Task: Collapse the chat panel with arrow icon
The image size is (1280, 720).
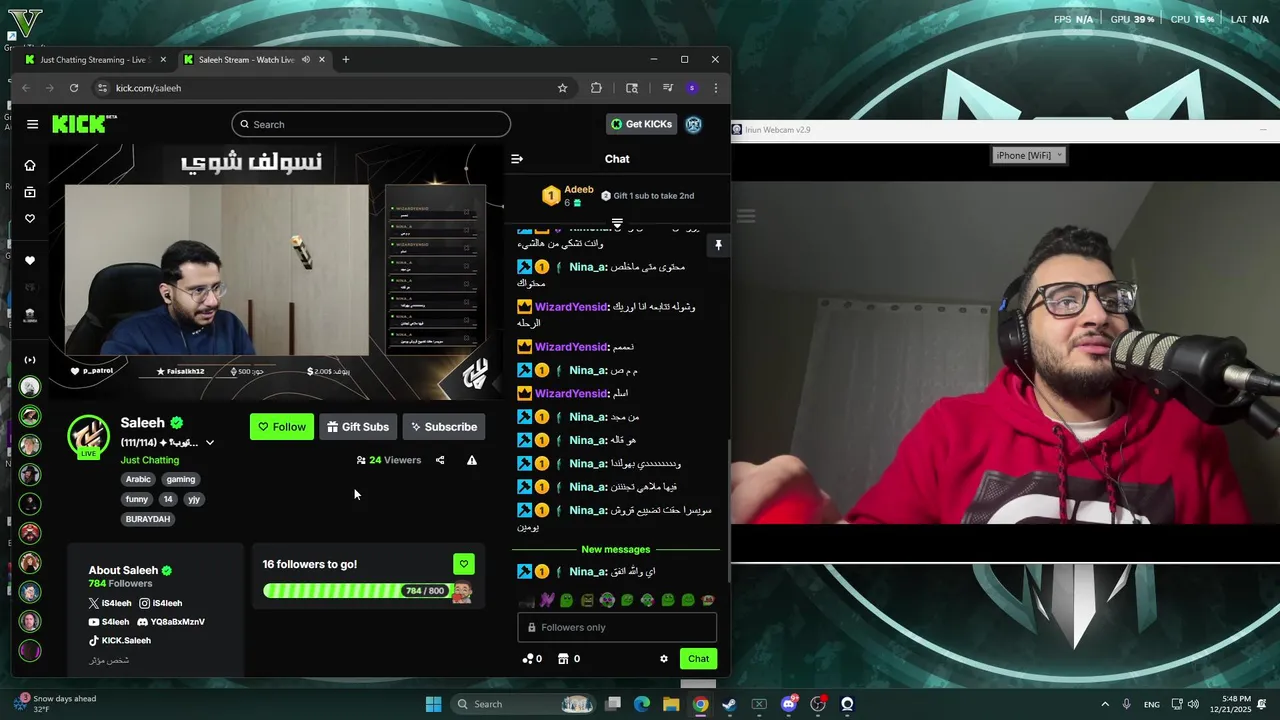Action: point(517,159)
